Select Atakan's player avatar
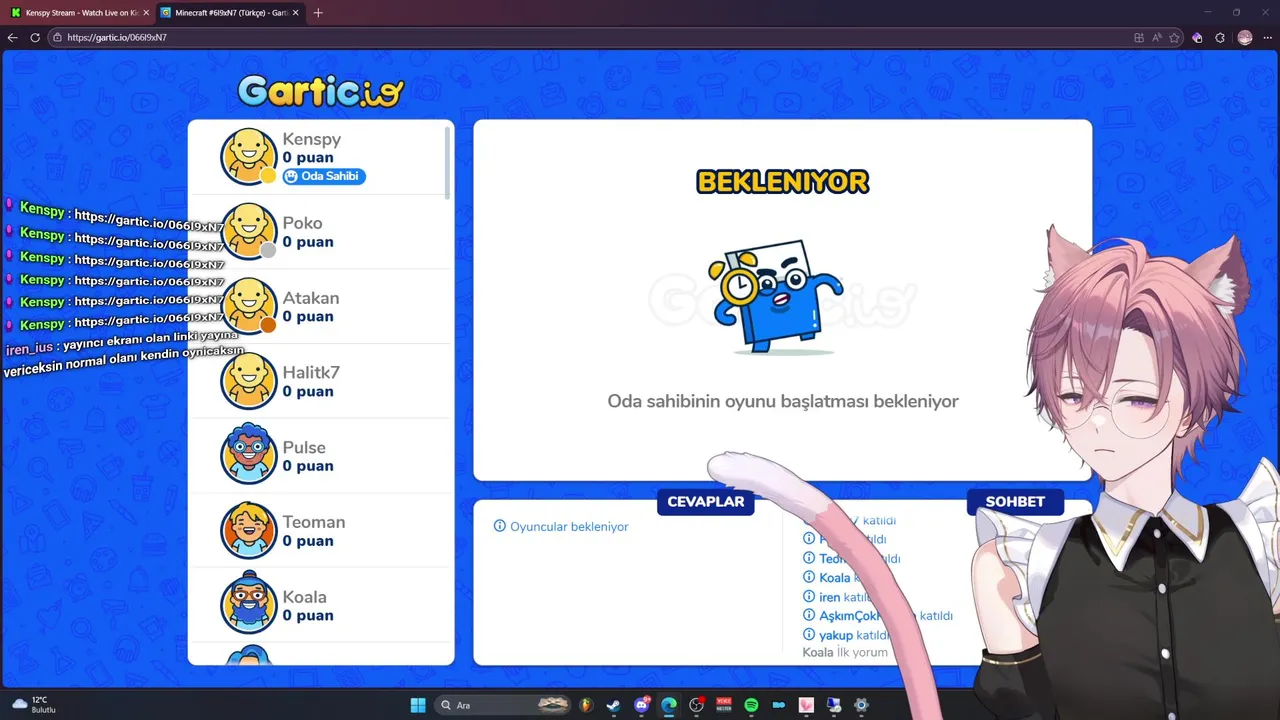Viewport: 1280px width, 720px height. [248, 306]
